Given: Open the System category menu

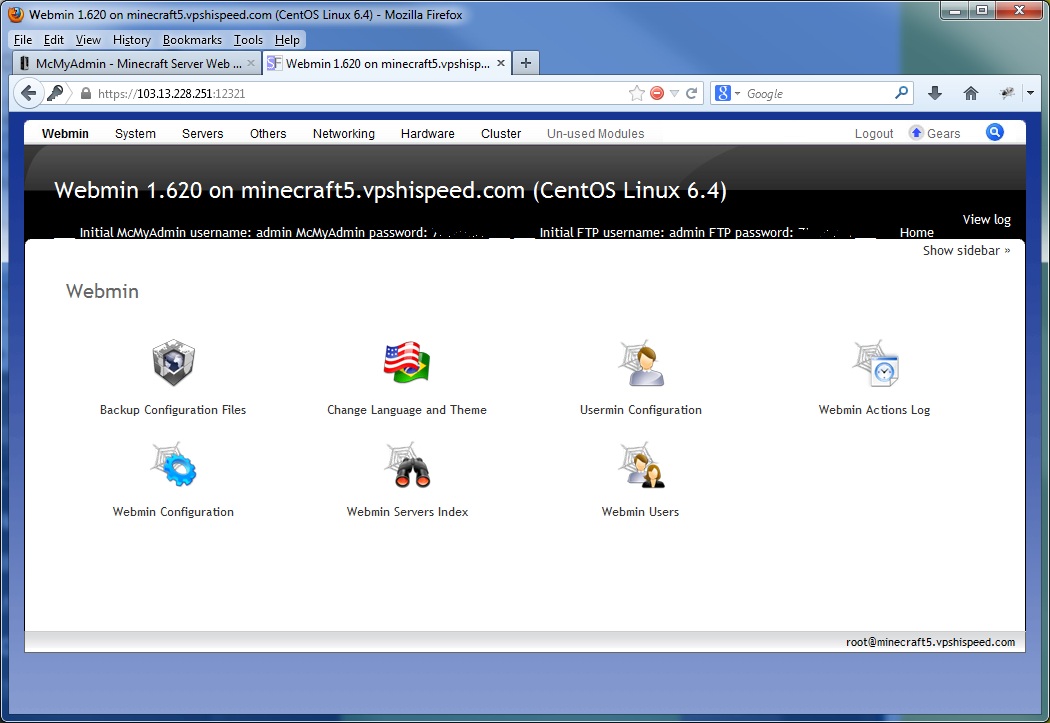Looking at the screenshot, I should (135, 133).
